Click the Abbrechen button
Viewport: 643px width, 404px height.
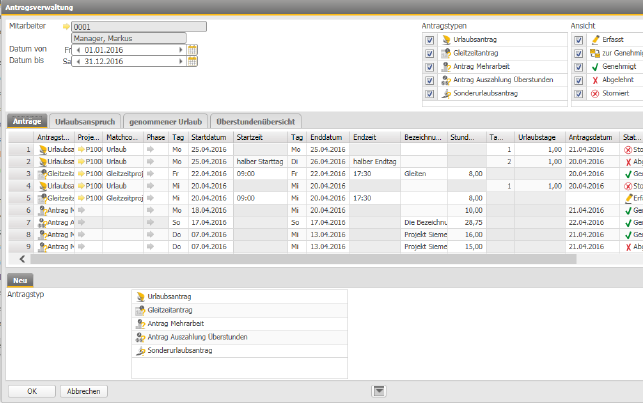[x=86, y=390]
